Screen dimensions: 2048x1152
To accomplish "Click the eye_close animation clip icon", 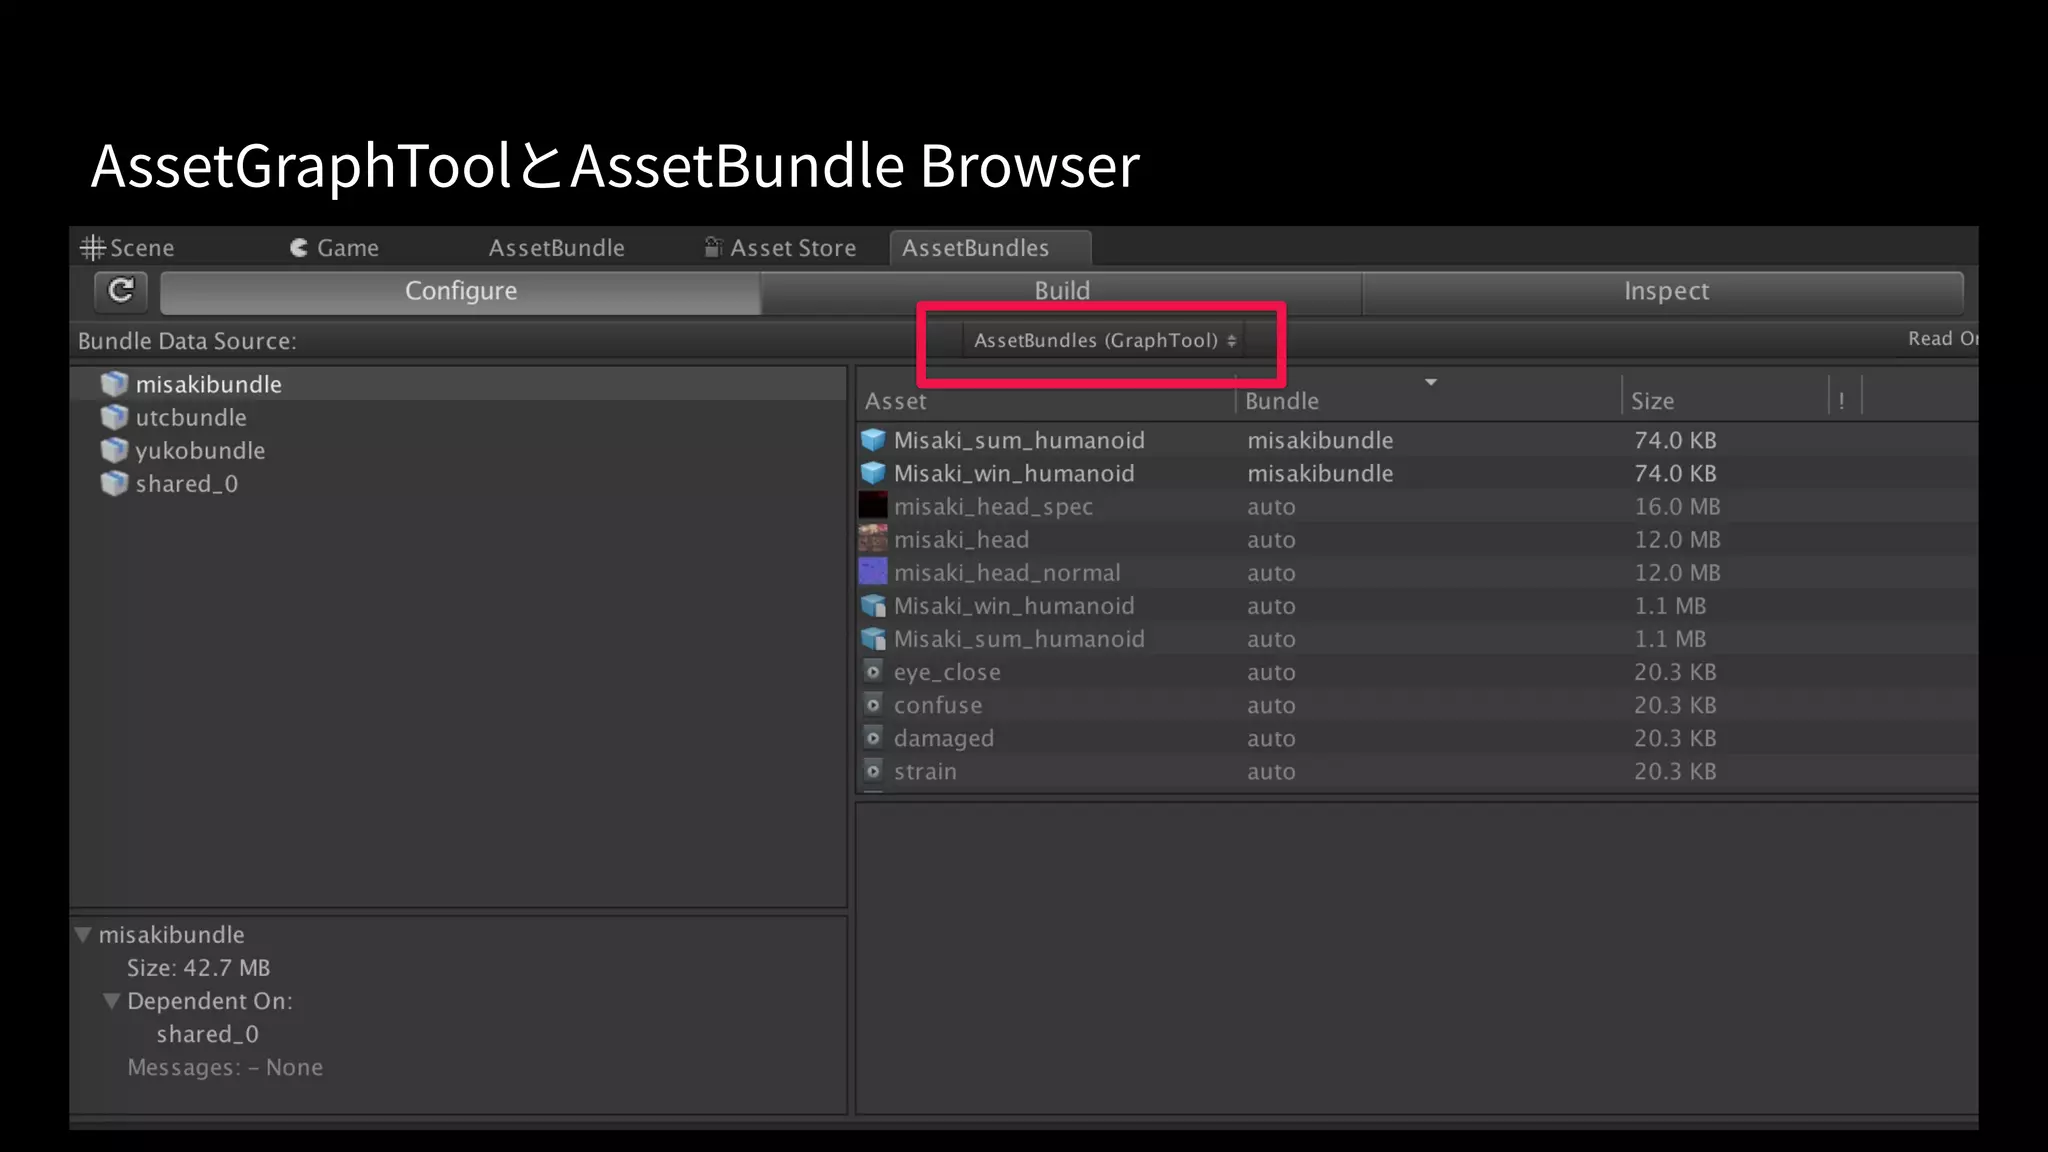I will pos(873,672).
